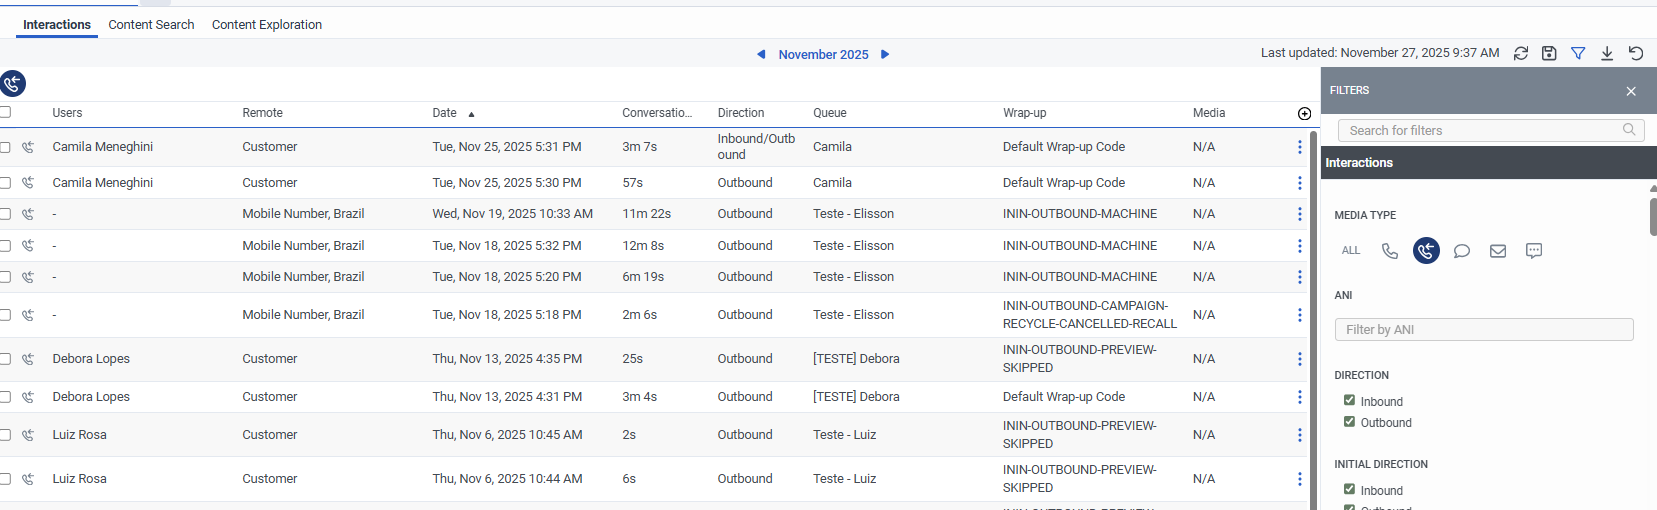
Task: Uncheck Inbound under DIRECTION filter
Action: click(x=1349, y=401)
